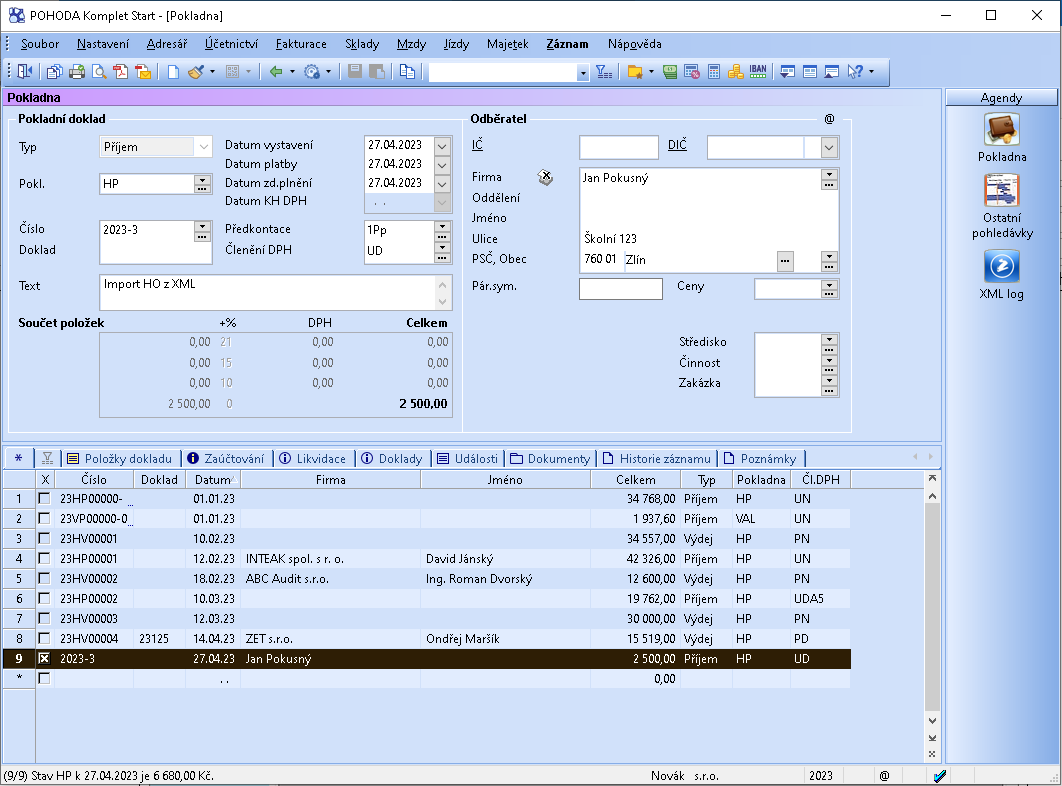Tick checkbox for row 23HV00004 ZET s.r.o.
The width and height of the screenshot is (1062, 786).
click(x=44, y=638)
